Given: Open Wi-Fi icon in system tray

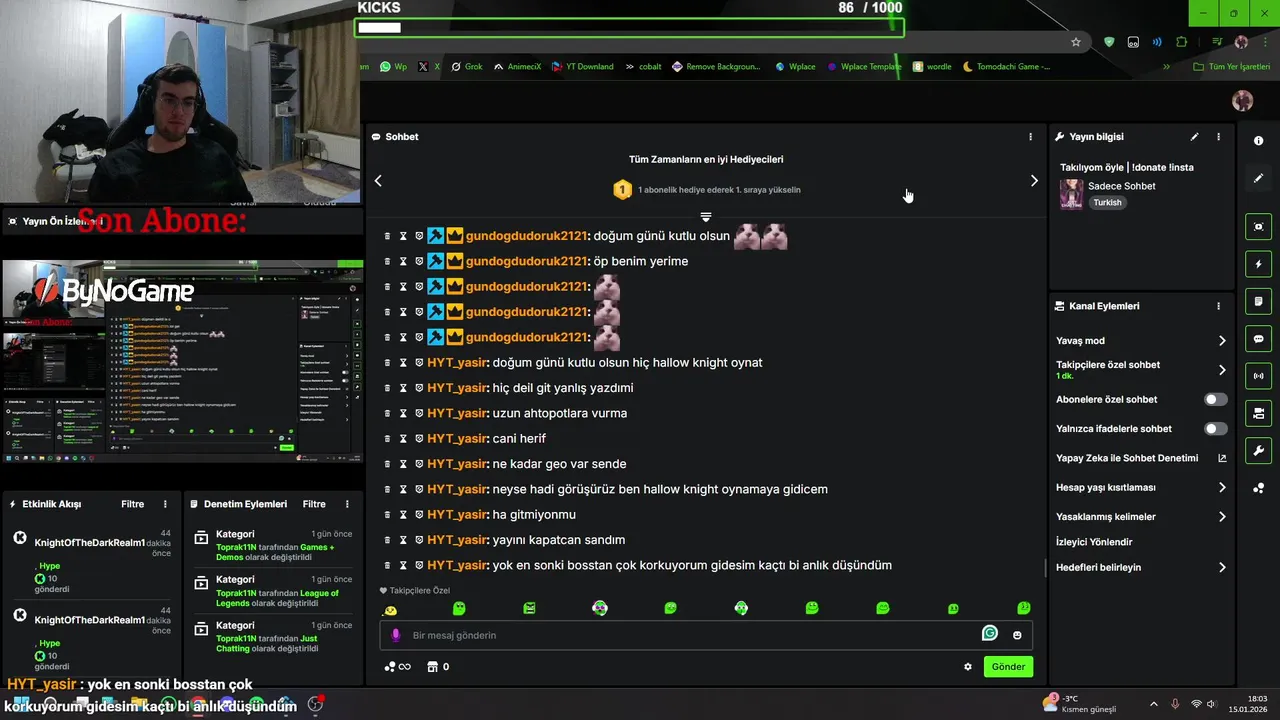Looking at the screenshot, I should pyautogui.click(x=1196, y=705).
